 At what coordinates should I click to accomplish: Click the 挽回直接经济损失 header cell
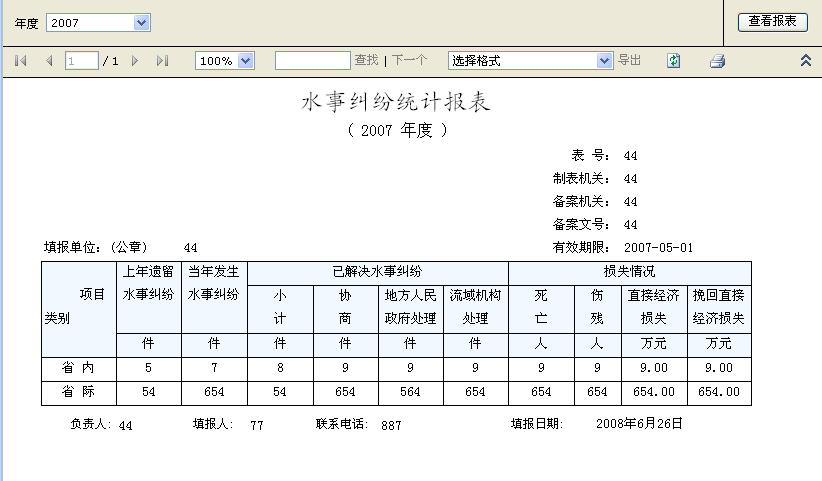pos(719,307)
